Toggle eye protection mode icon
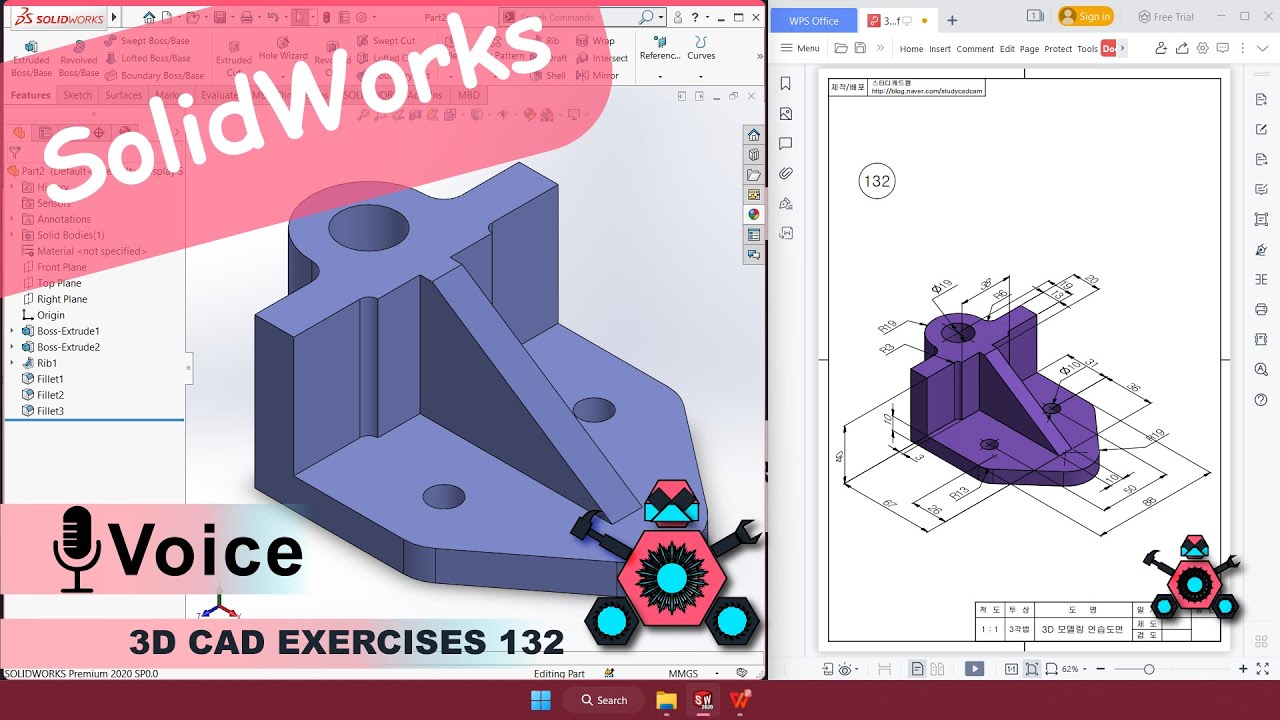The height and width of the screenshot is (720, 1280). coord(845,669)
